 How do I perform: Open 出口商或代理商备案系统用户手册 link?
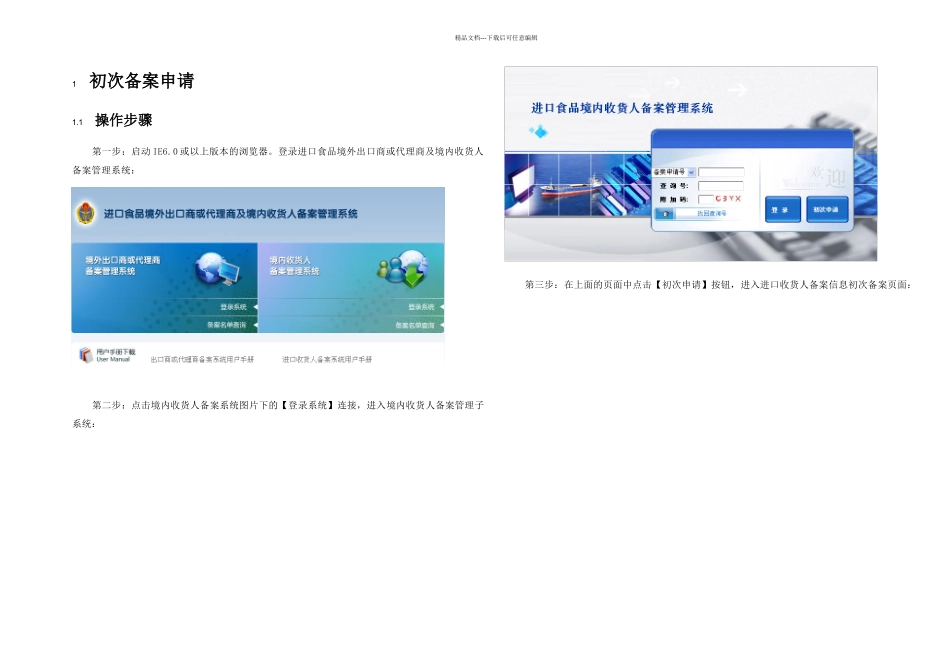pyautogui.click(x=202, y=359)
